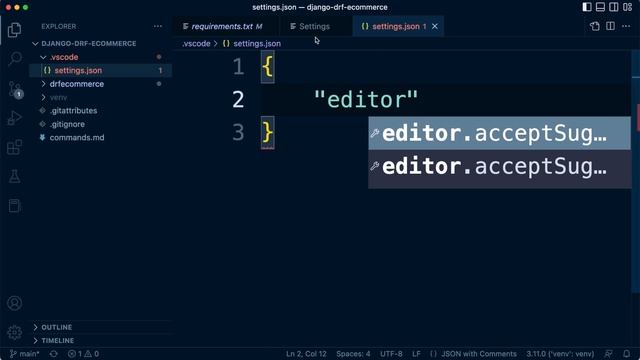Toggle bottom panel layout icon
640x360 pixels.
(x=600, y=7)
